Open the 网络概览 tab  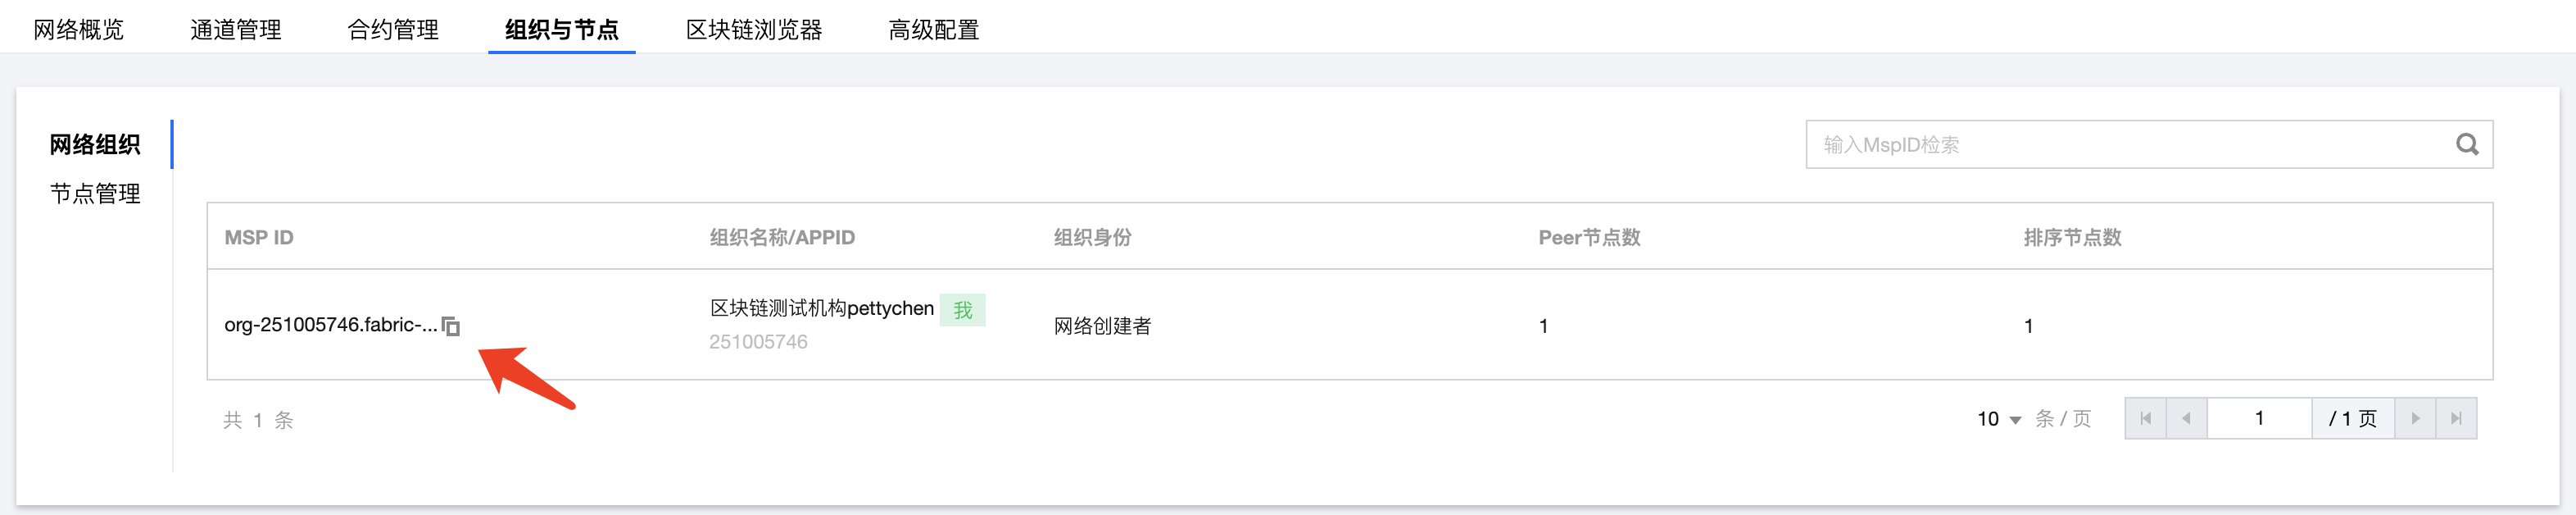click(x=78, y=30)
